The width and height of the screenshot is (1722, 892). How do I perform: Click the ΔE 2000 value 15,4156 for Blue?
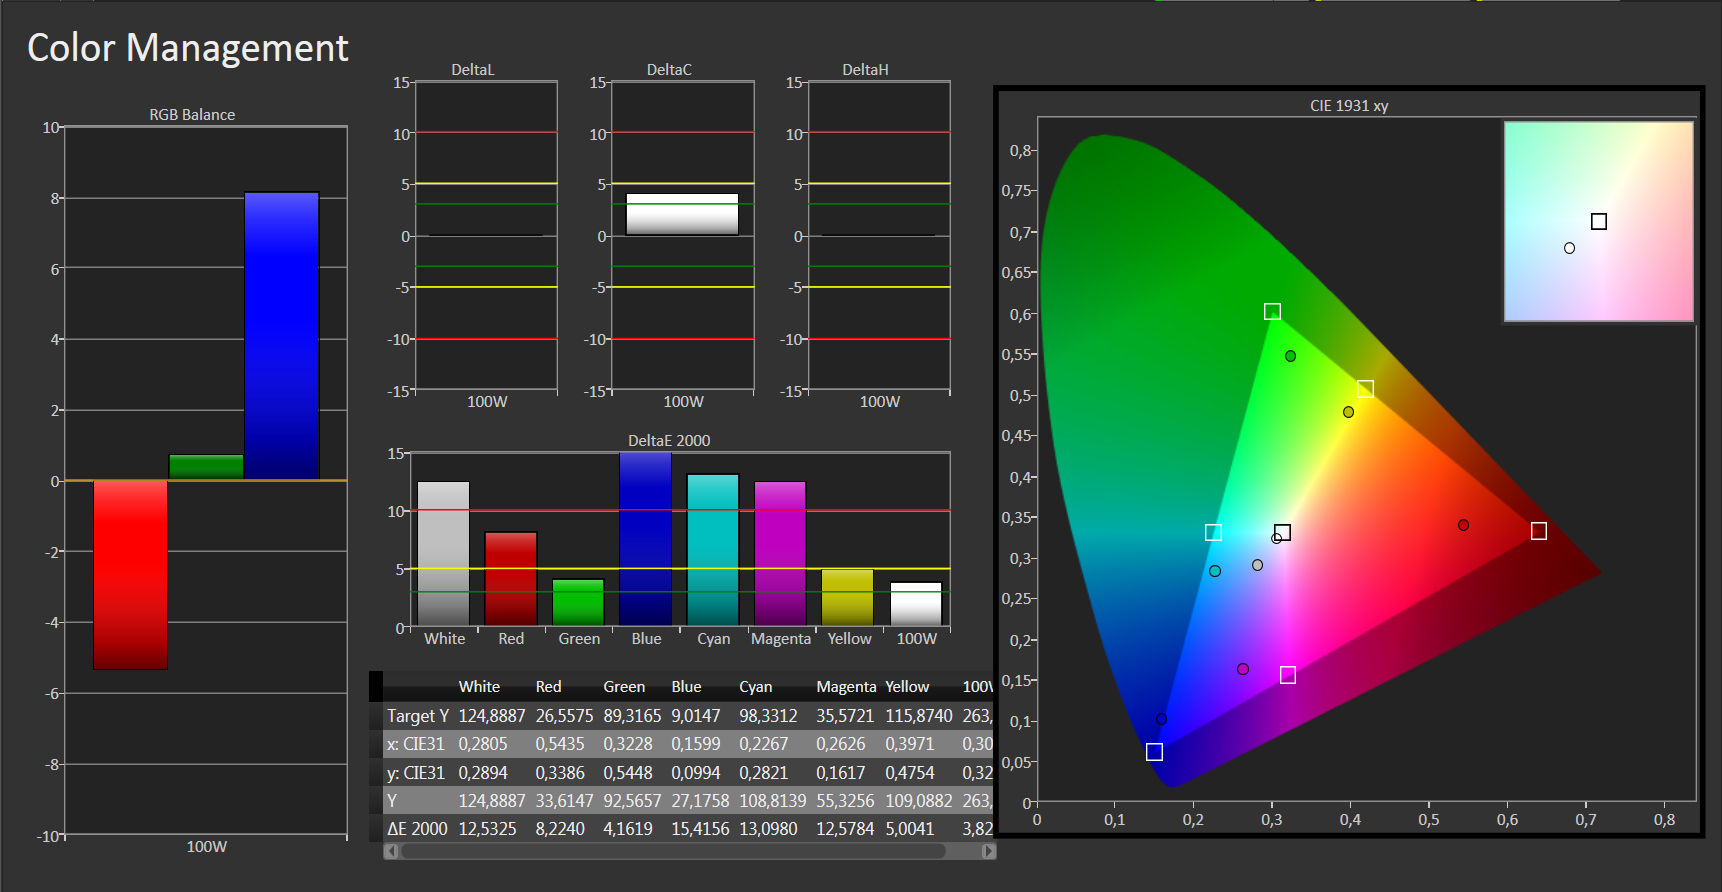click(700, 829)
